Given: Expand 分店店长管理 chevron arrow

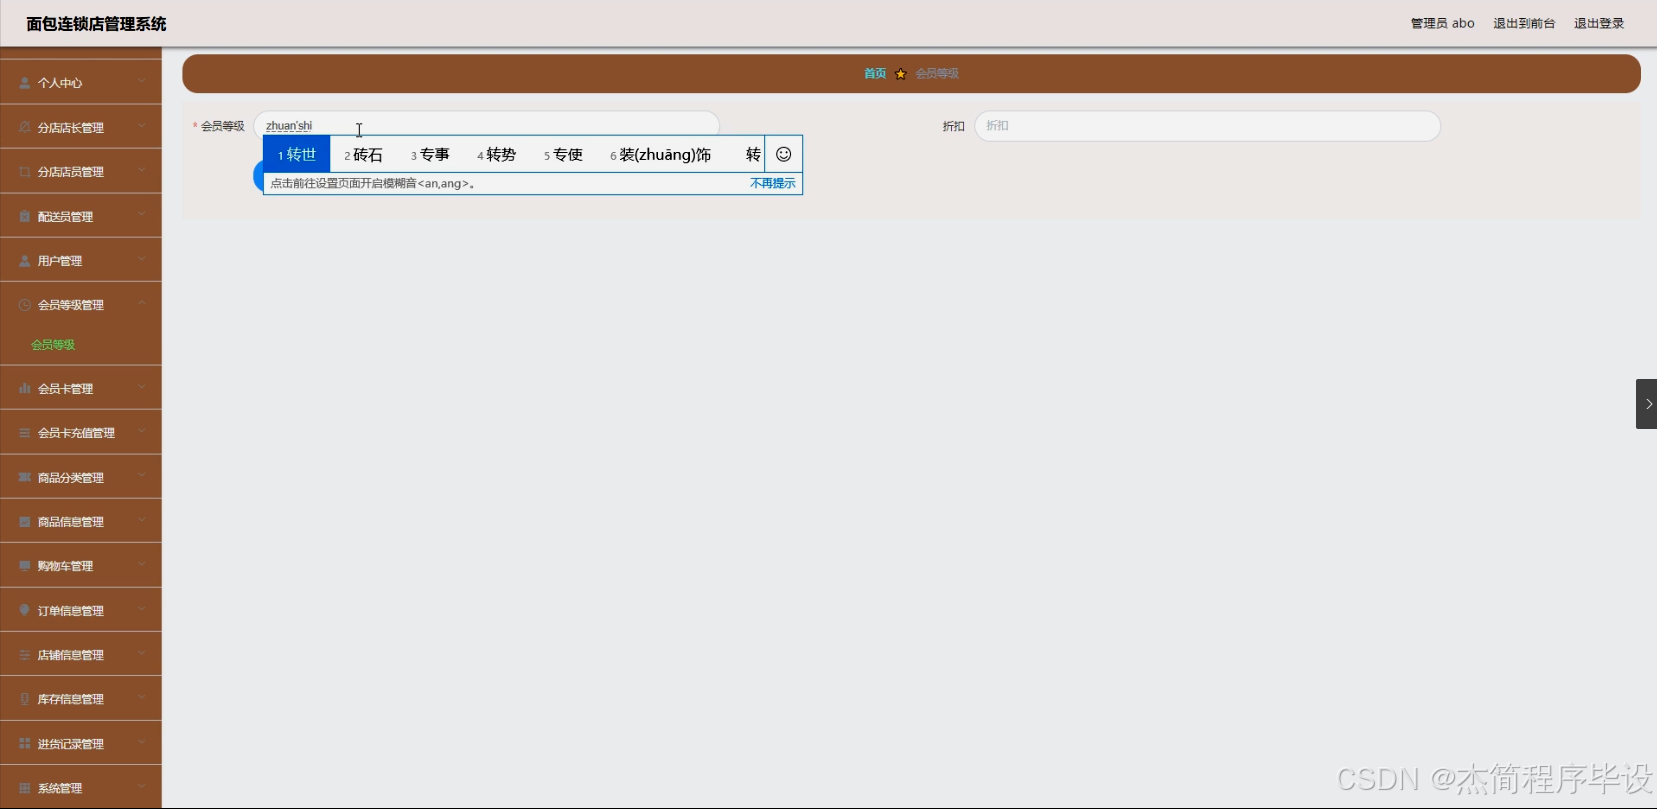Looking at the screenshot, I should pyautogui.click(x=142, y=126).
